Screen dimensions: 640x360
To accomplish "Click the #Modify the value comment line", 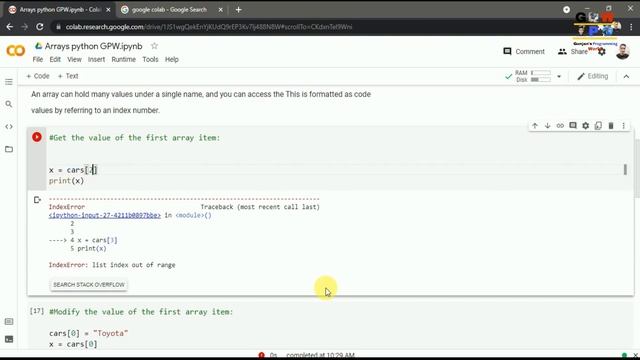I will coord(141,312).
